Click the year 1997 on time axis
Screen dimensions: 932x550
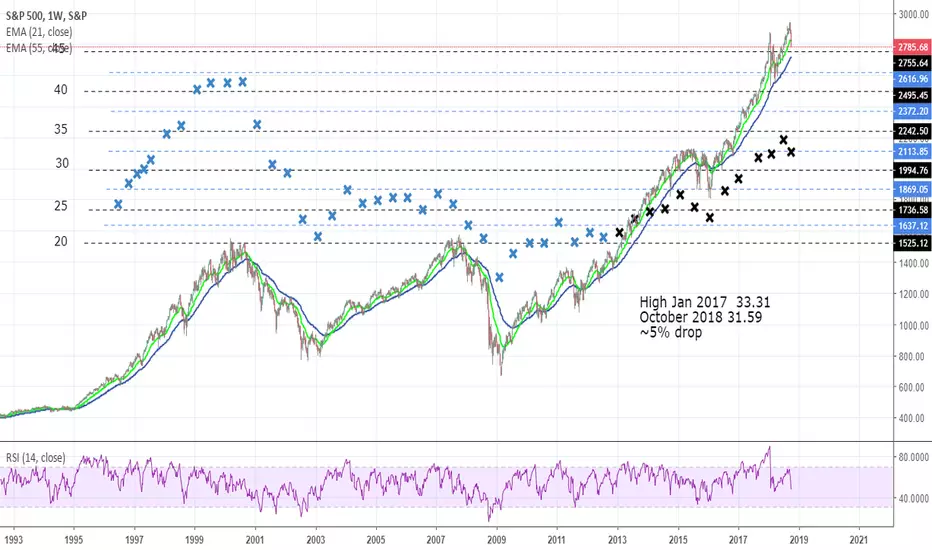pos(134,540)
